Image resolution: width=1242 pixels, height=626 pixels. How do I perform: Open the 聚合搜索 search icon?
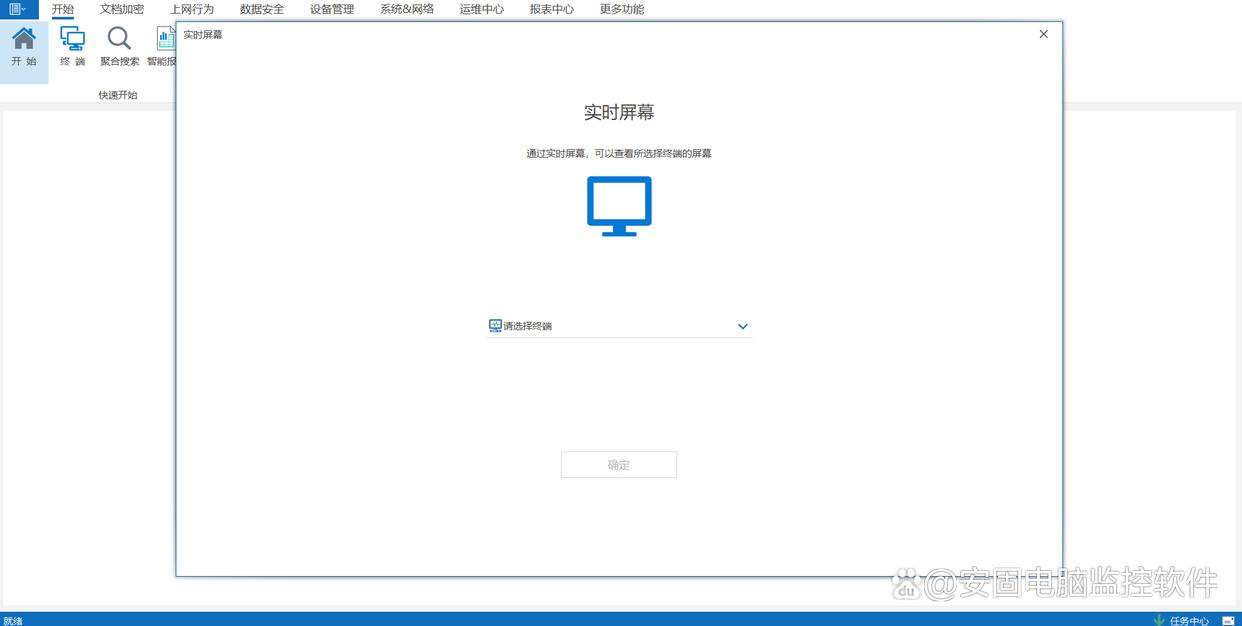point(119,47)
